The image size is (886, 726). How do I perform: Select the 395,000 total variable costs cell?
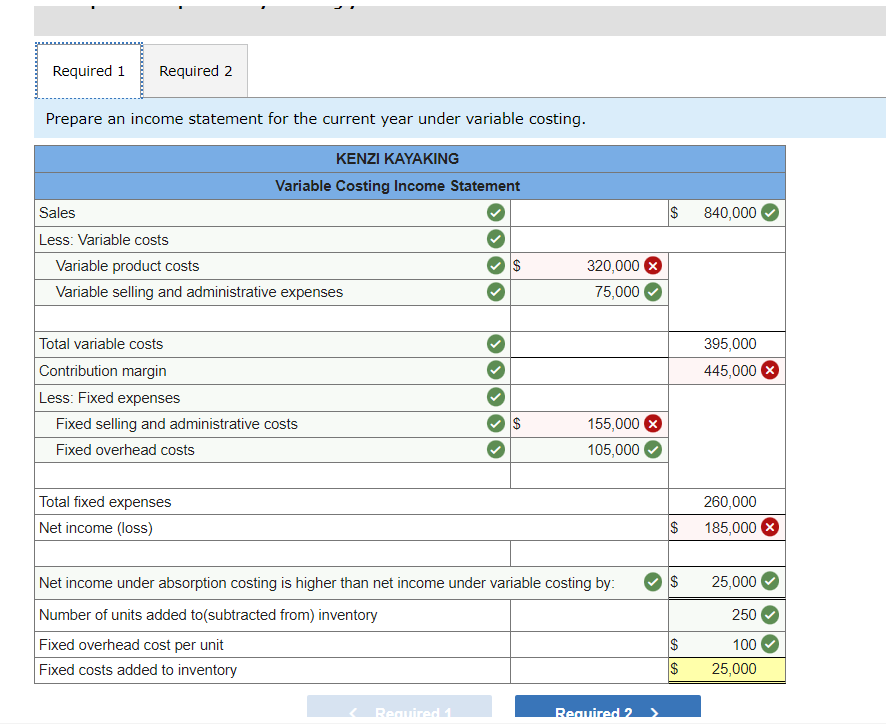pyautogui.click(x=727, y=344)
